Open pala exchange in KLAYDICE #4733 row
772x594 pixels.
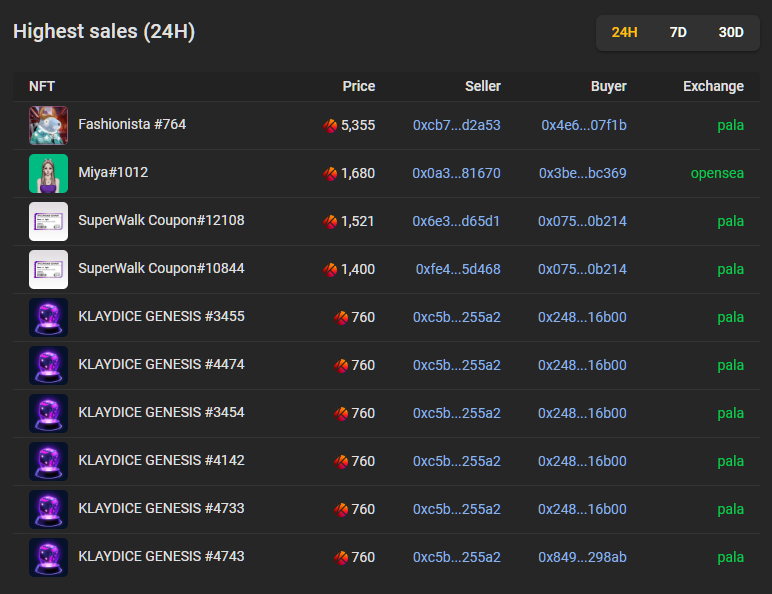(731, 510)
